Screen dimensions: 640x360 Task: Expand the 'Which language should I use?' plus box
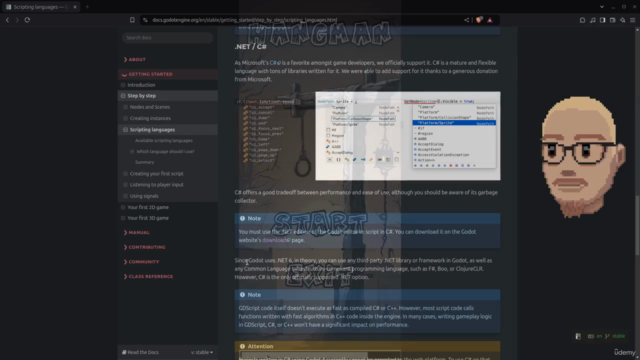(132, 151)
